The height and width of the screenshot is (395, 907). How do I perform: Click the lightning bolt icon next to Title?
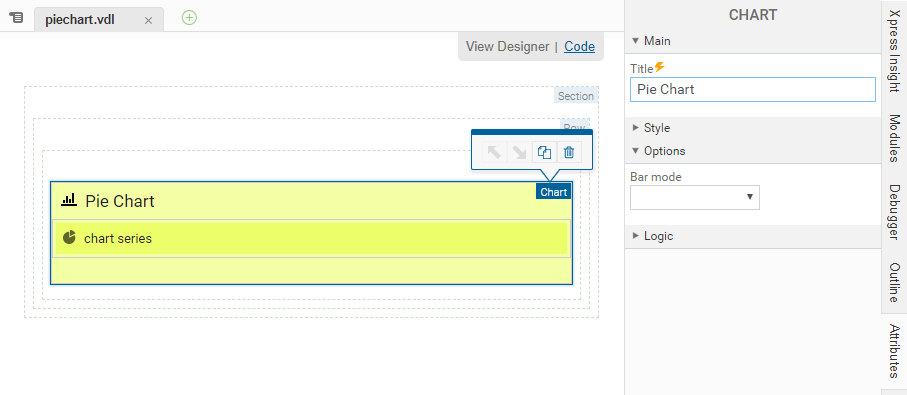pyautogui.click(x=659, y=68)
